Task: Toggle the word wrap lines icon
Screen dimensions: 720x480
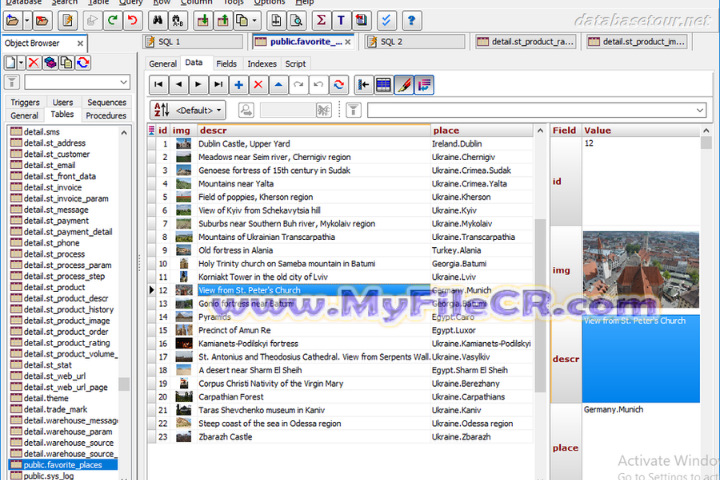Action: click(x=424, y=85)
